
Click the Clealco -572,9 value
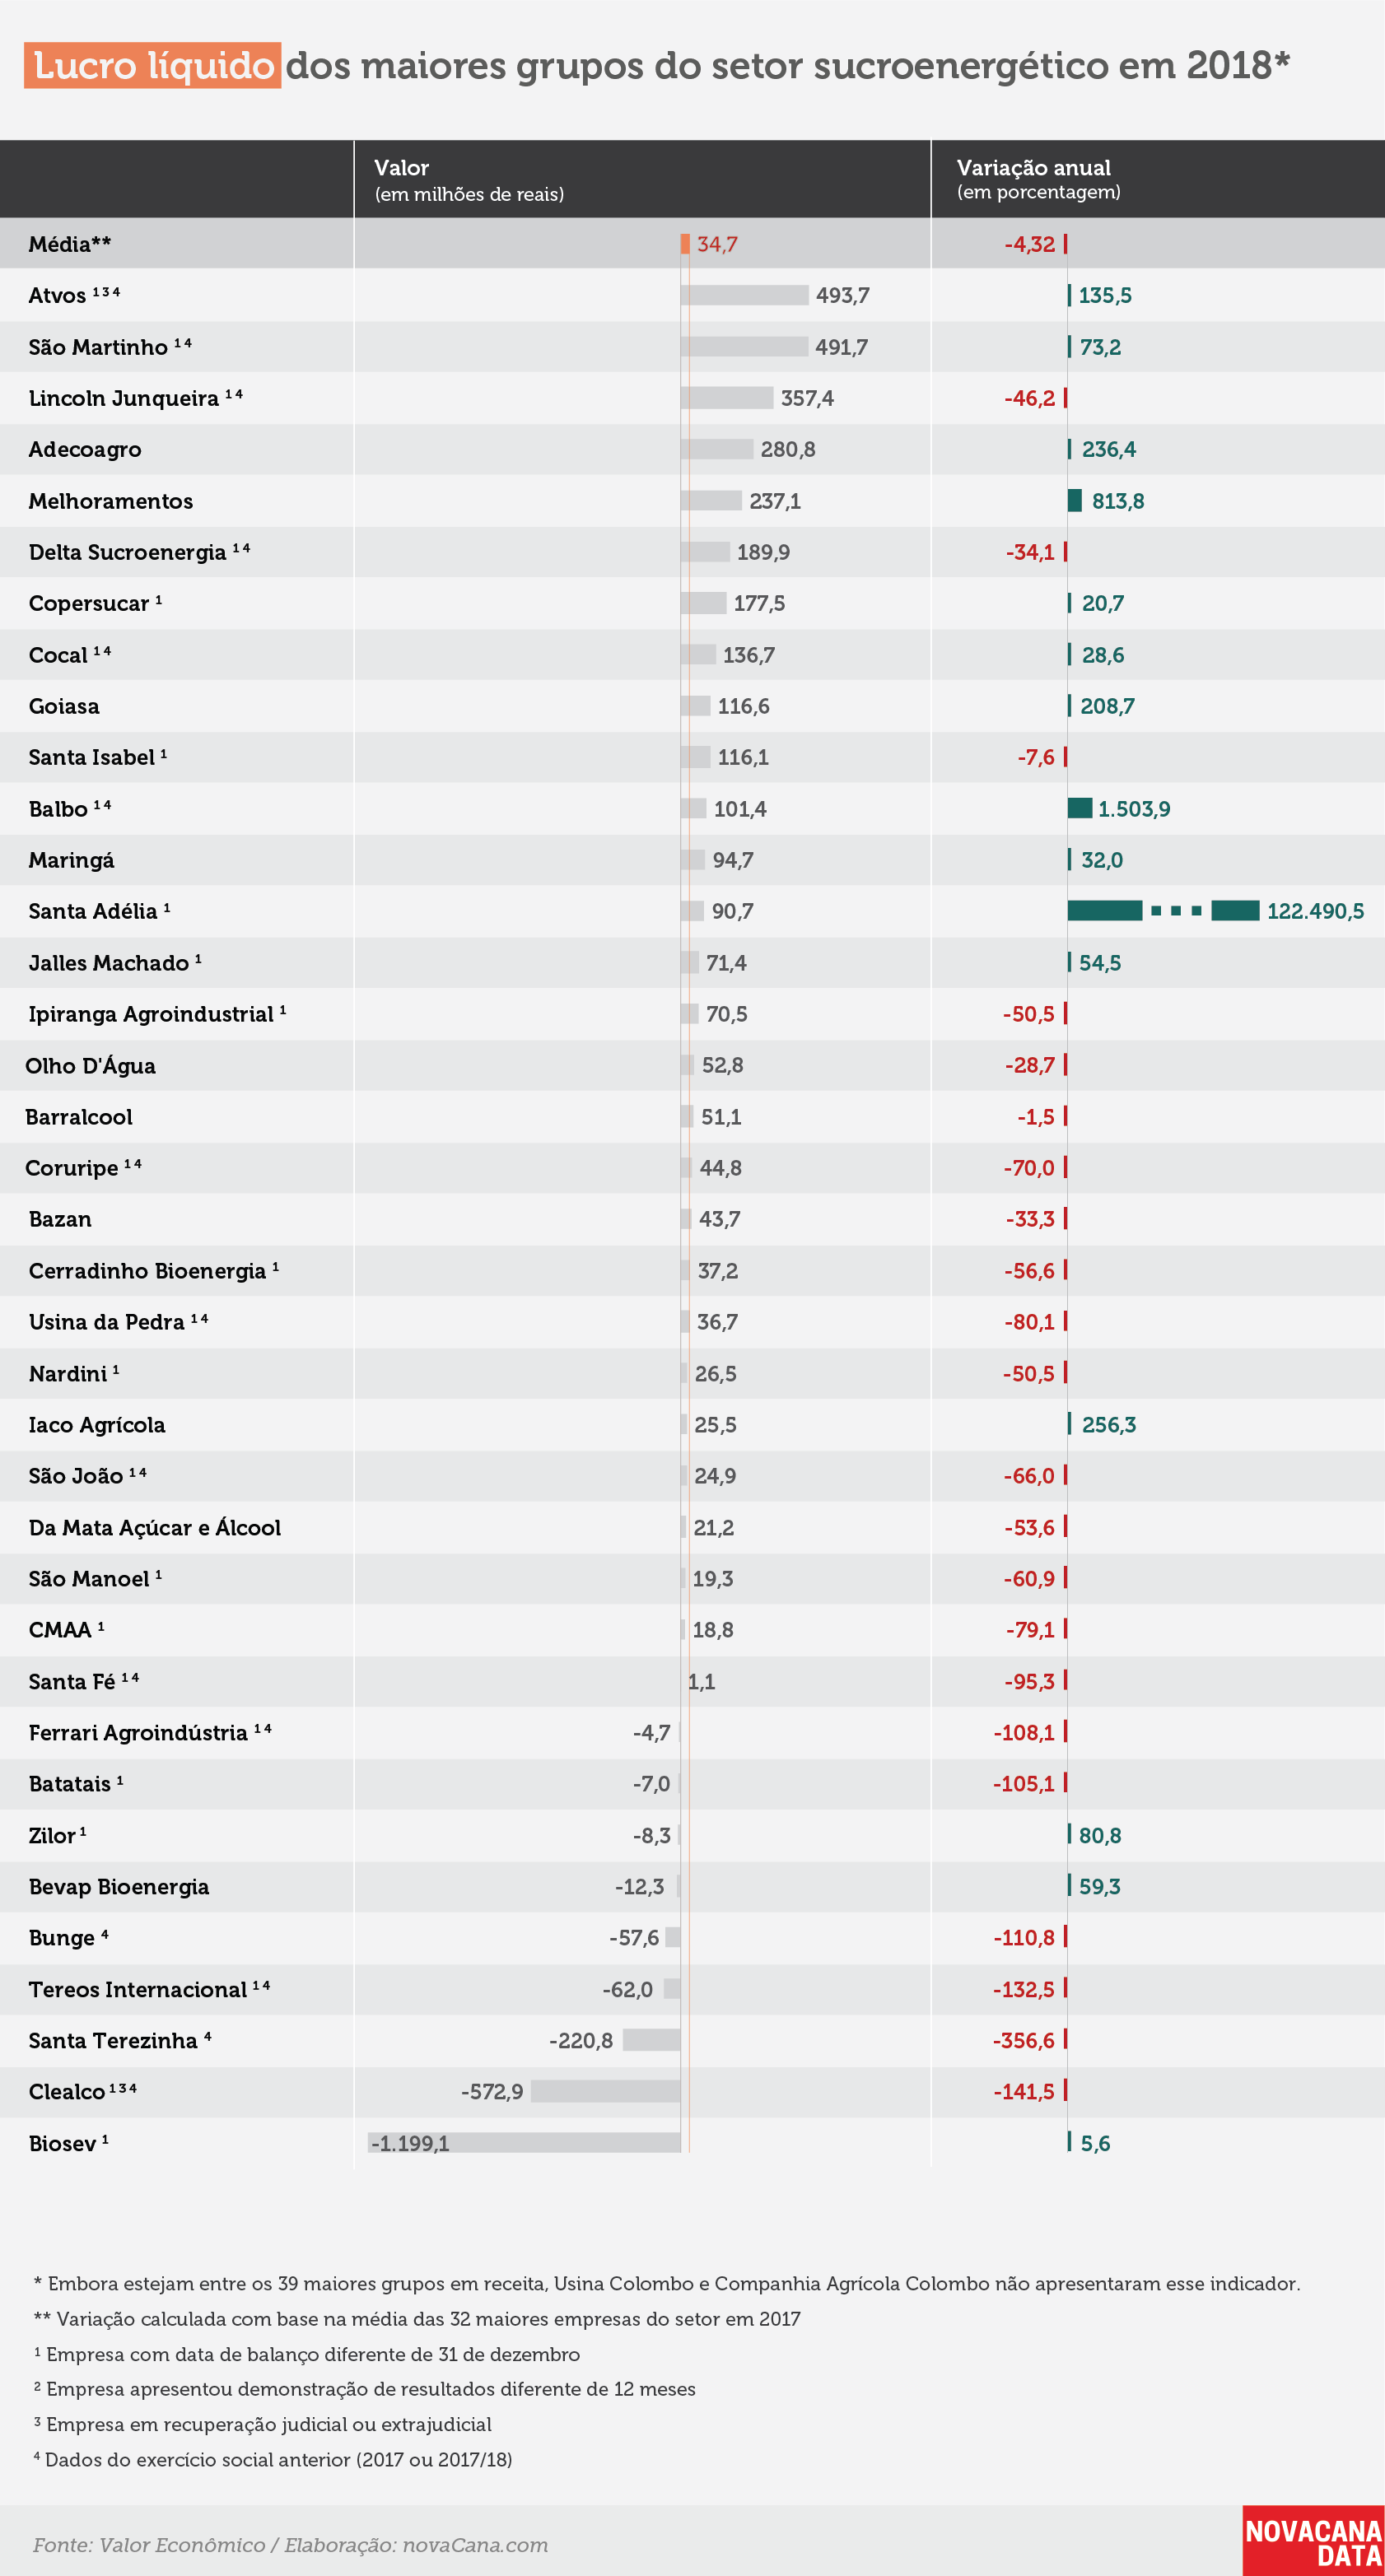pos(491,2091)
